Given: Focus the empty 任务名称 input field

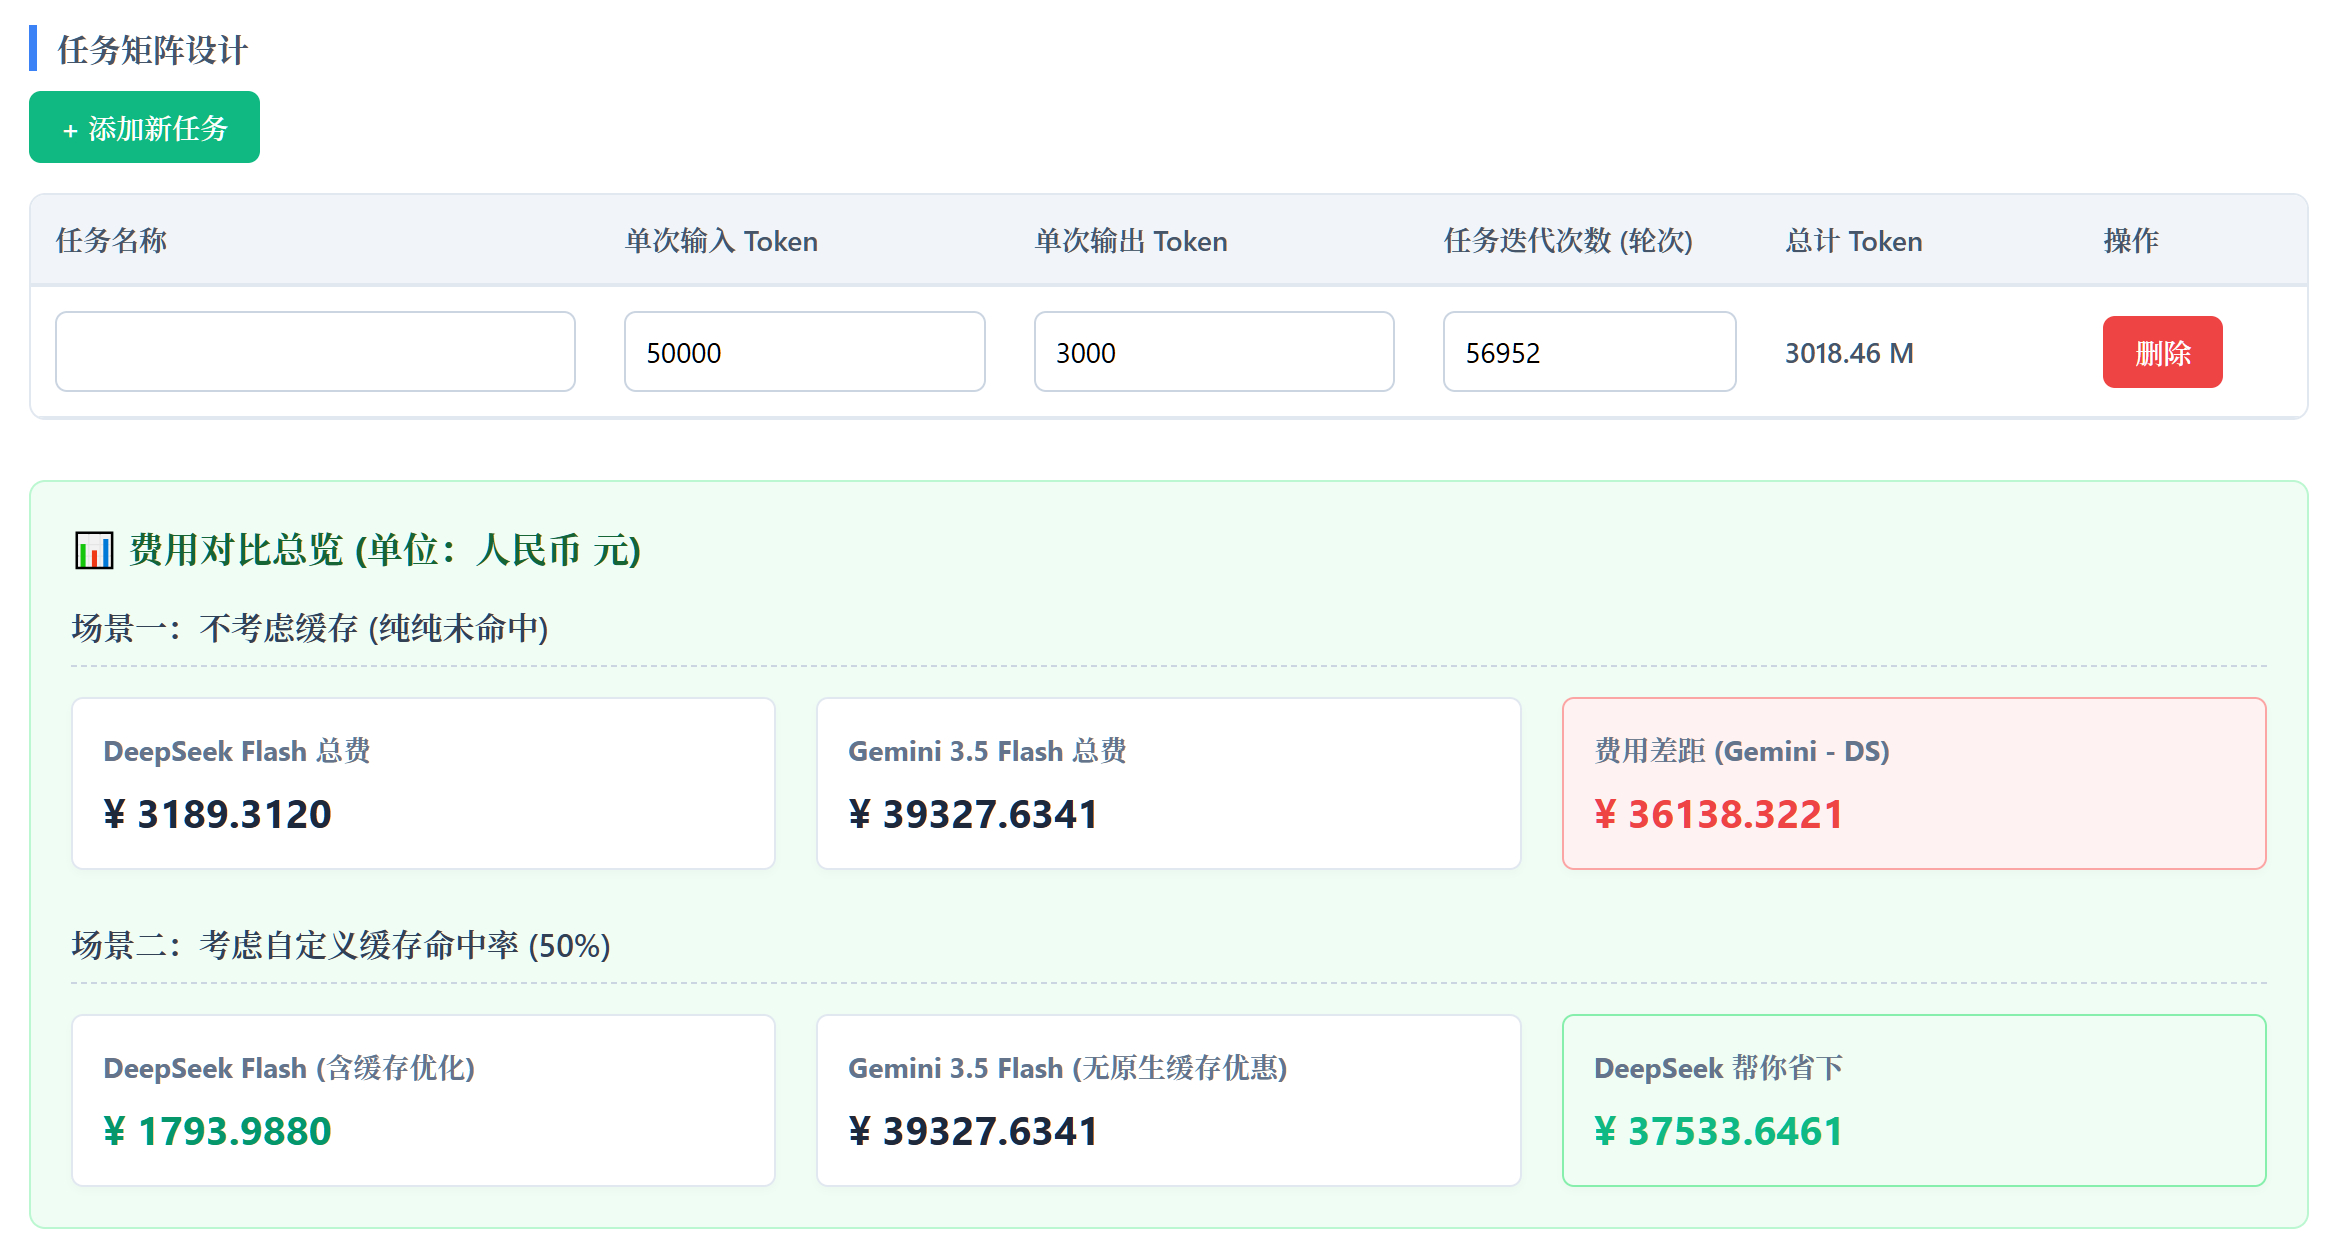Looking at the screenshot, I should (x=315, y=351).
